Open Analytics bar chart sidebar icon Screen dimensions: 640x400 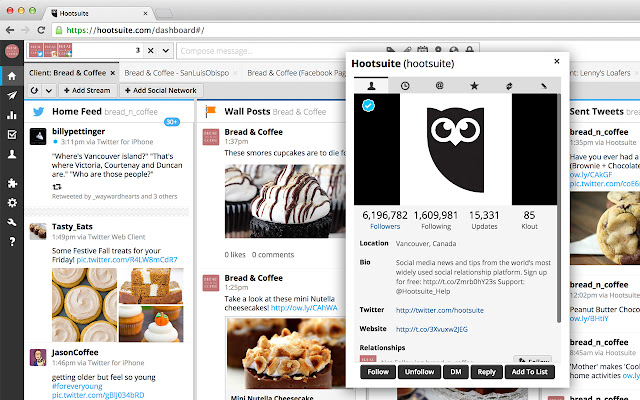(12, 115)
